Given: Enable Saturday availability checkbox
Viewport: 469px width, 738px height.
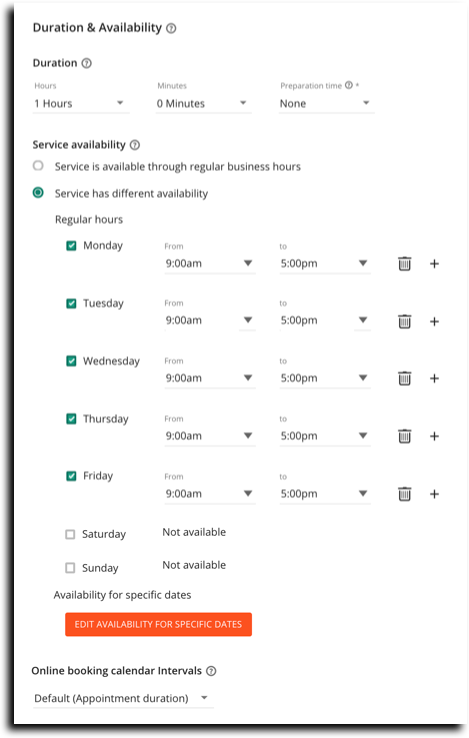Looking at the screenshot, I should click(70, 534).
